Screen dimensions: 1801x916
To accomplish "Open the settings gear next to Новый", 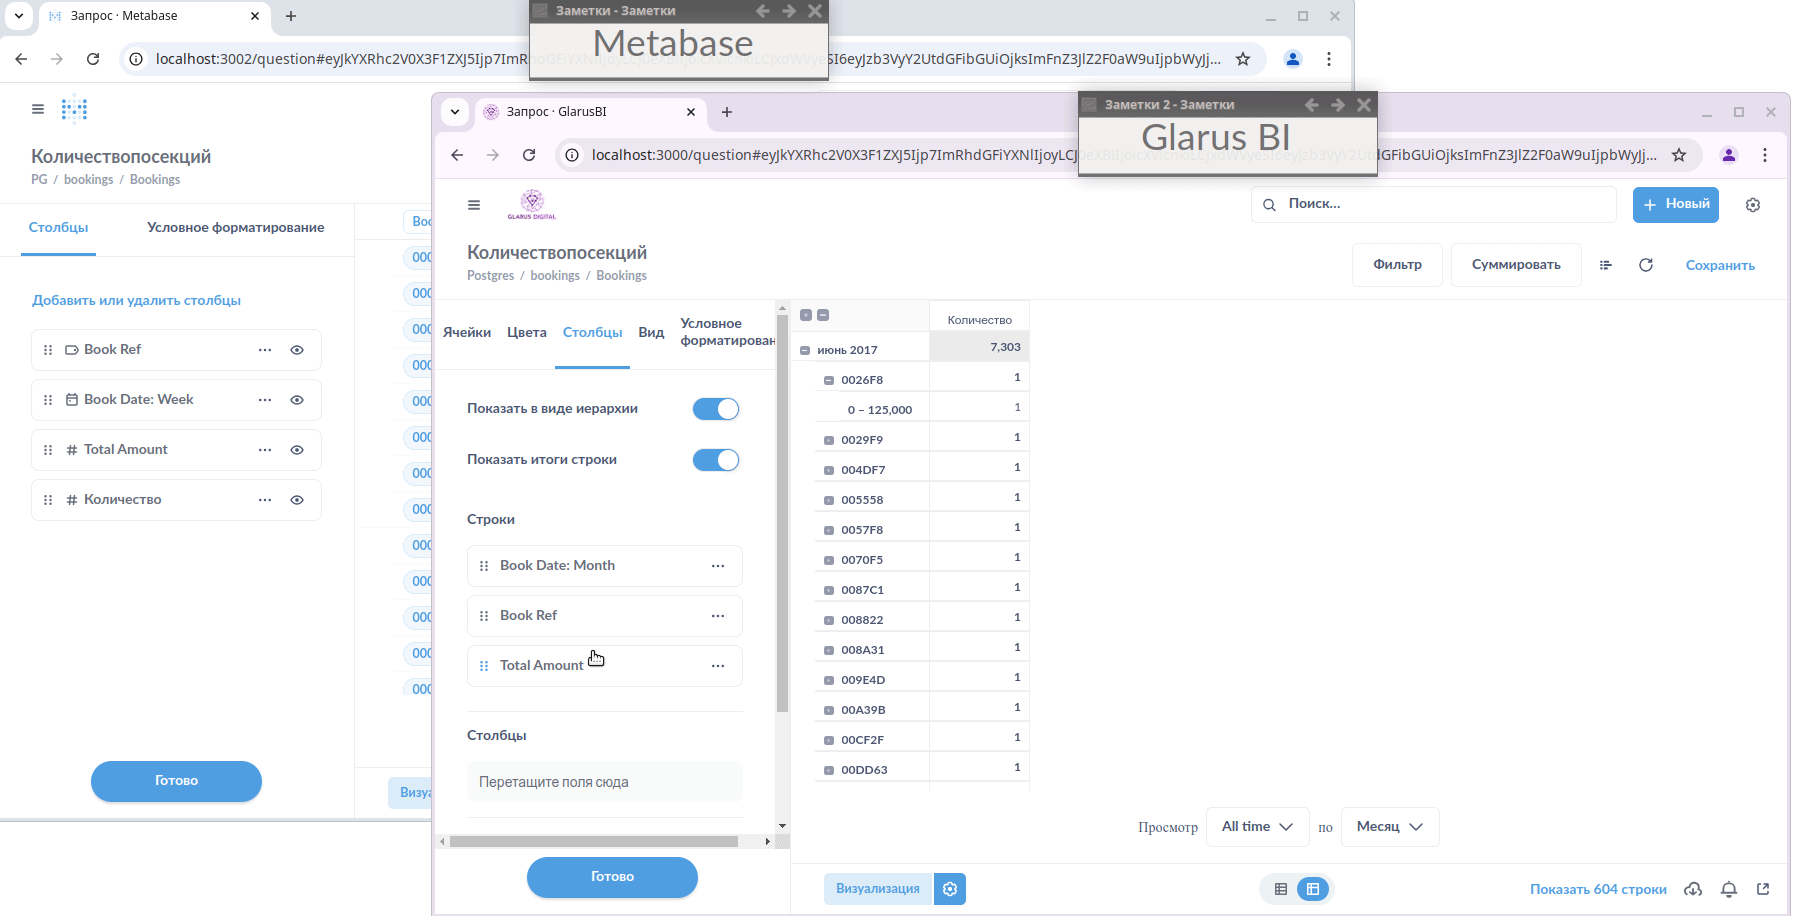I will [1752, 205].
